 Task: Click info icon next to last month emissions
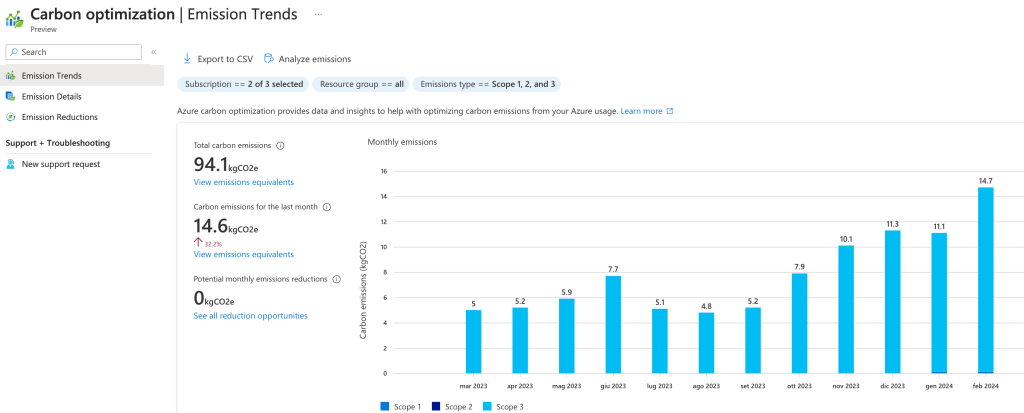pyautogui.click(x=327, y=207)
